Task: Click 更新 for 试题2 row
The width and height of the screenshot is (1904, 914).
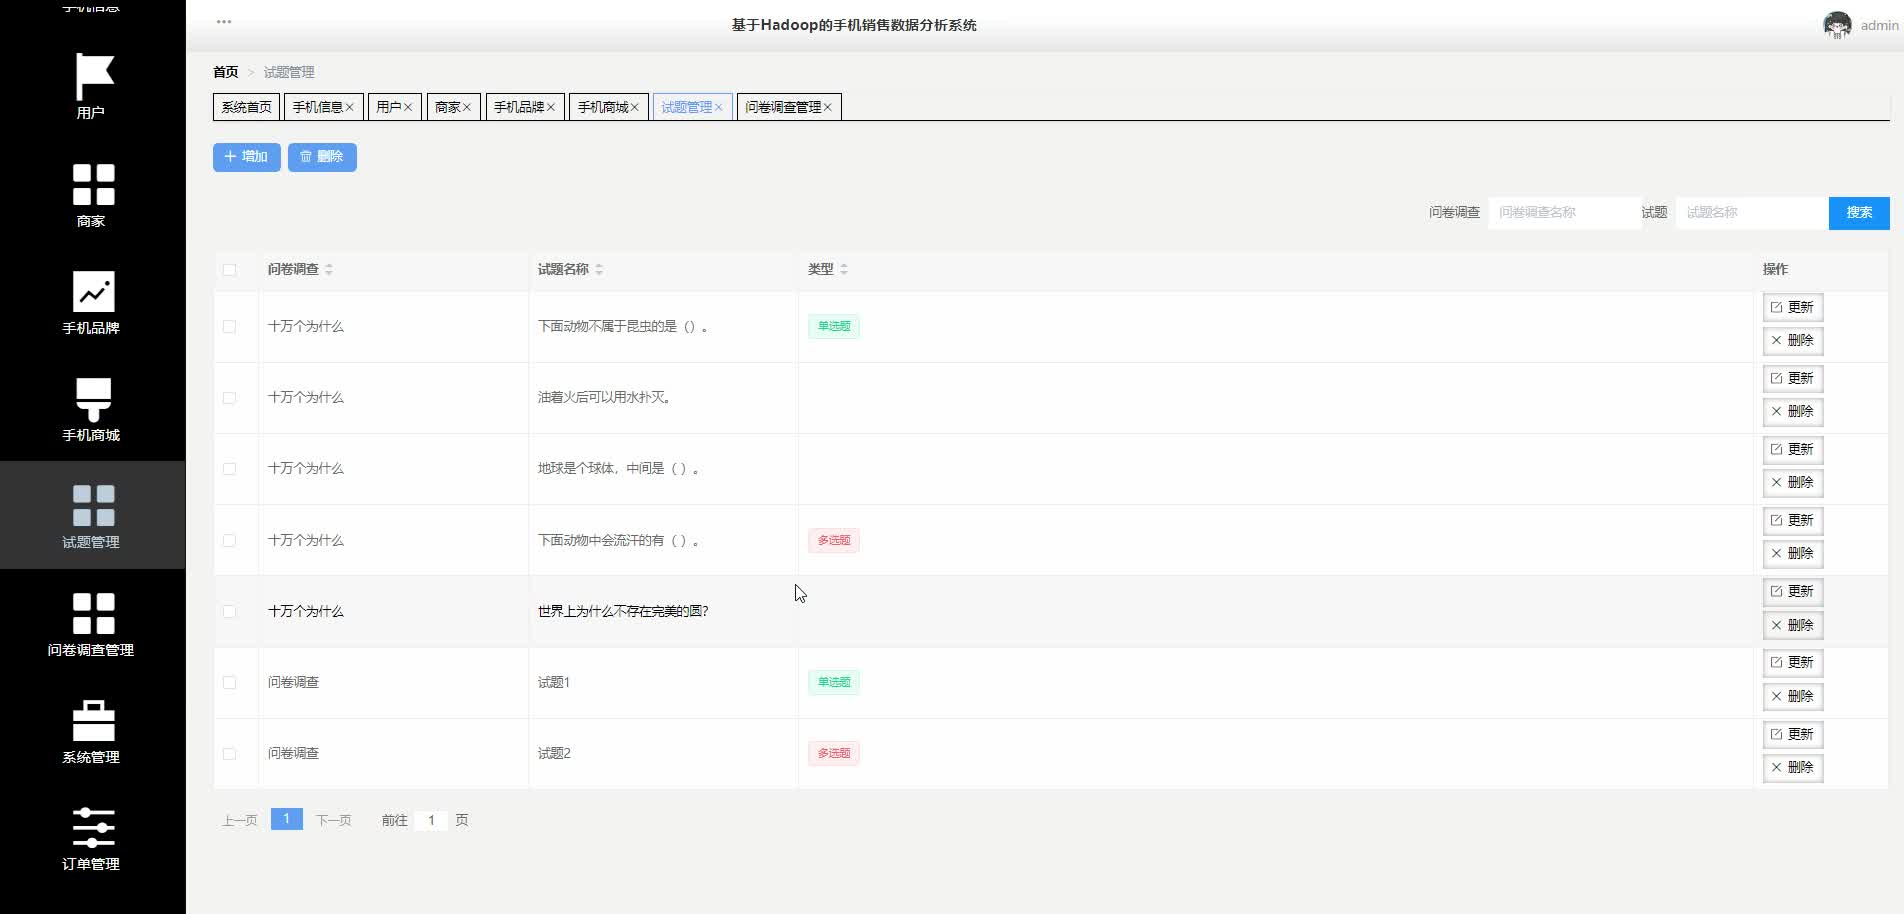Action: (1793, 734)
